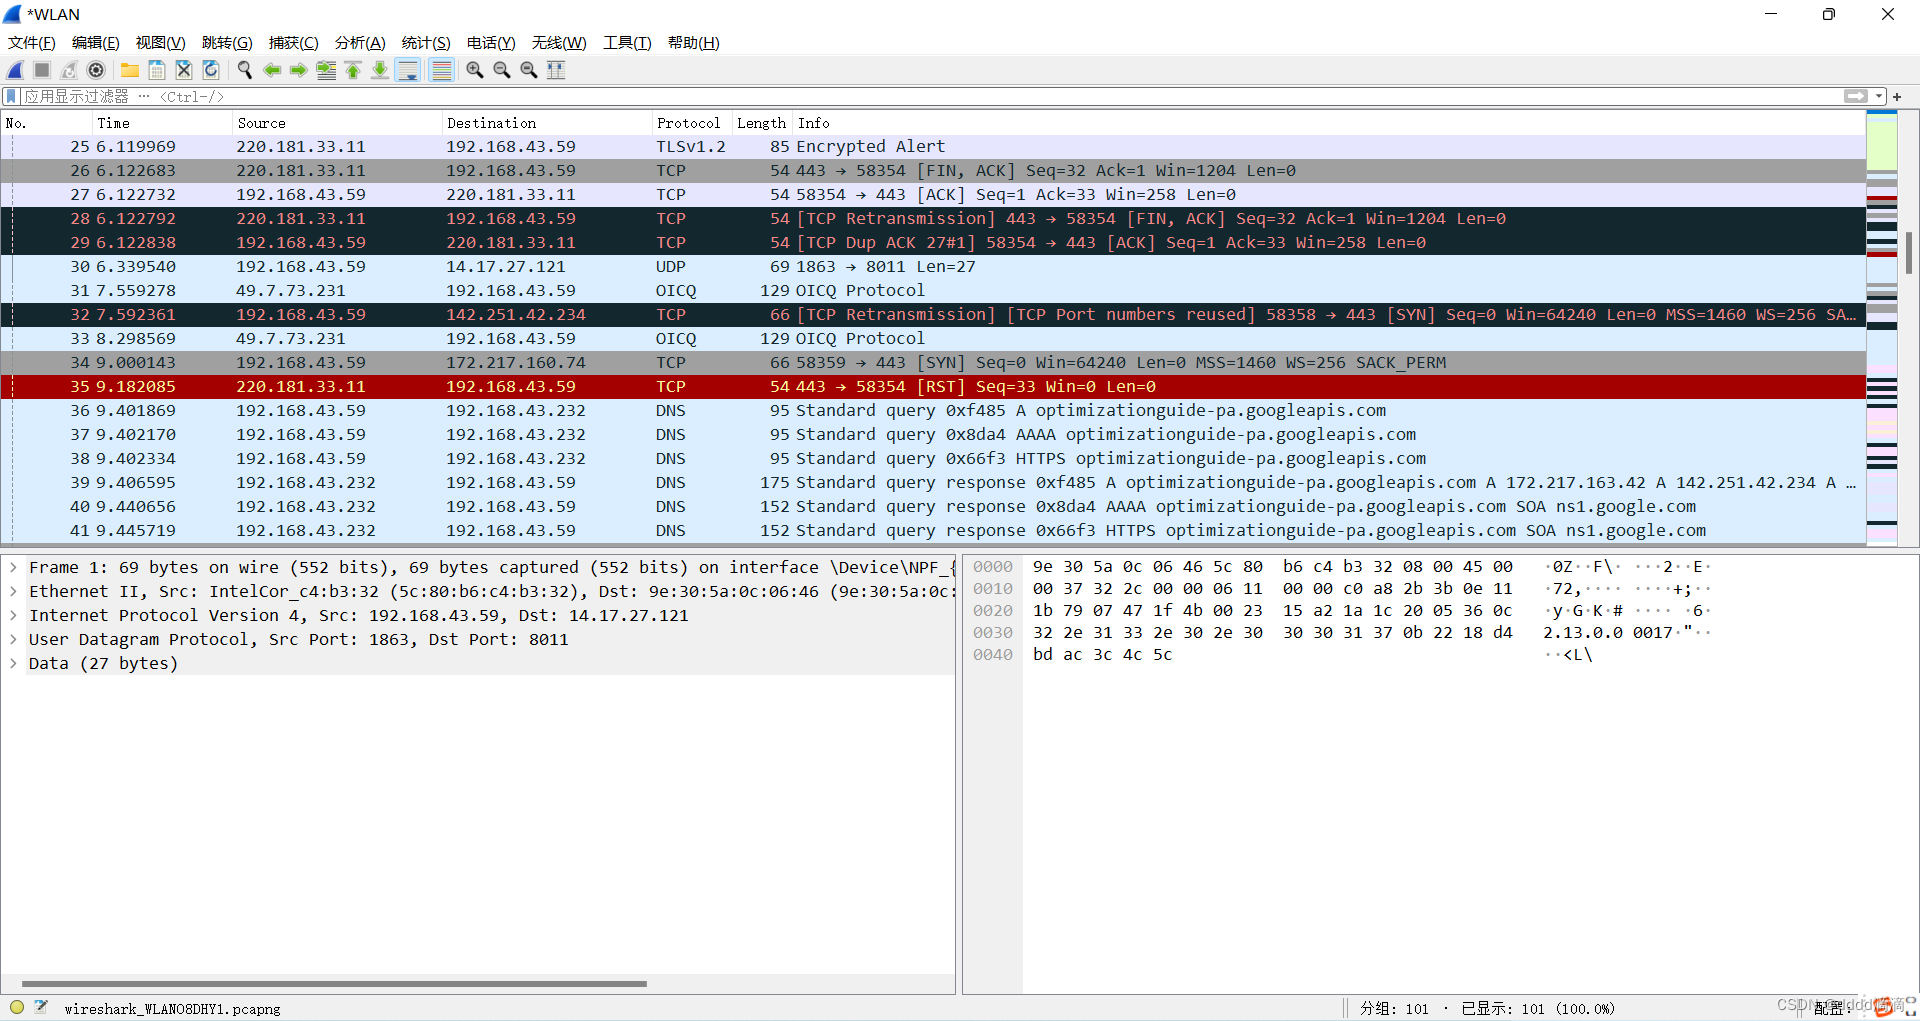Image resolution: width=1920 pixels, height=1021 pixels.
Task: Click the intelligent scrollbar color minimap
Action: point(1882,330)
